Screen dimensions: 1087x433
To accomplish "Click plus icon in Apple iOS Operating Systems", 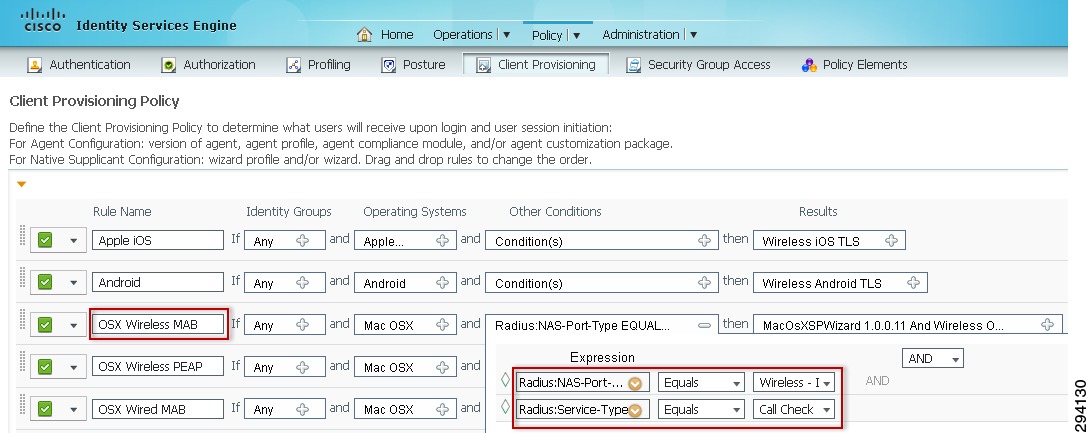I will click(x=442, y=240).
